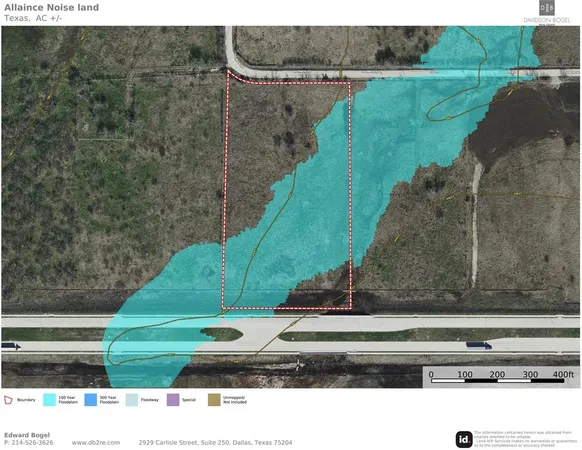Select the 100 Year Floodplain swatch
The width and height of the screenshot is (582, 450).
tap(49, 400)
